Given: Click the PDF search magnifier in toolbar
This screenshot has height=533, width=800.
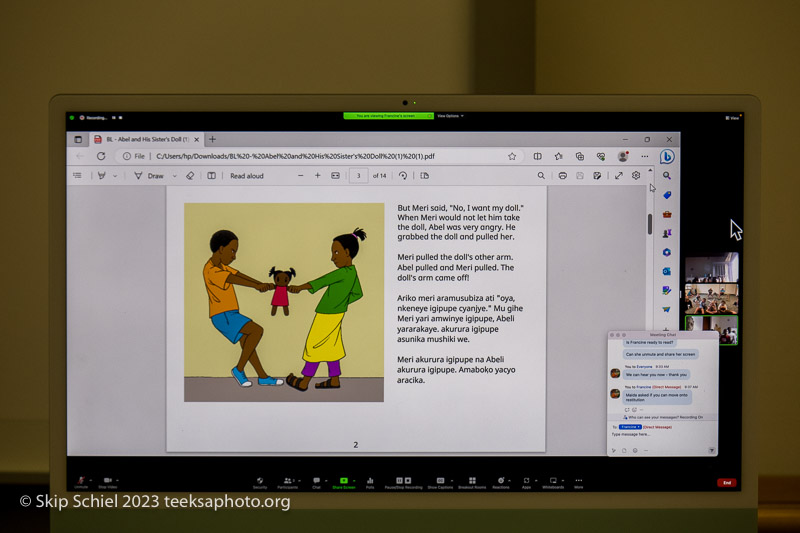Looking at the screenshot, I should pos(541,175).
